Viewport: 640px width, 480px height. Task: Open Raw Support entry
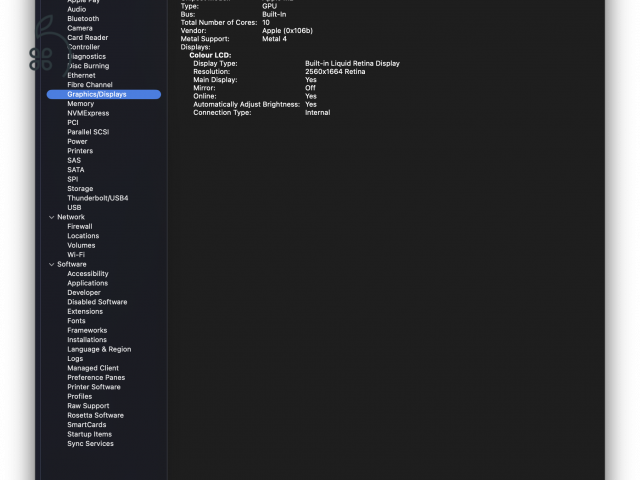88,406
